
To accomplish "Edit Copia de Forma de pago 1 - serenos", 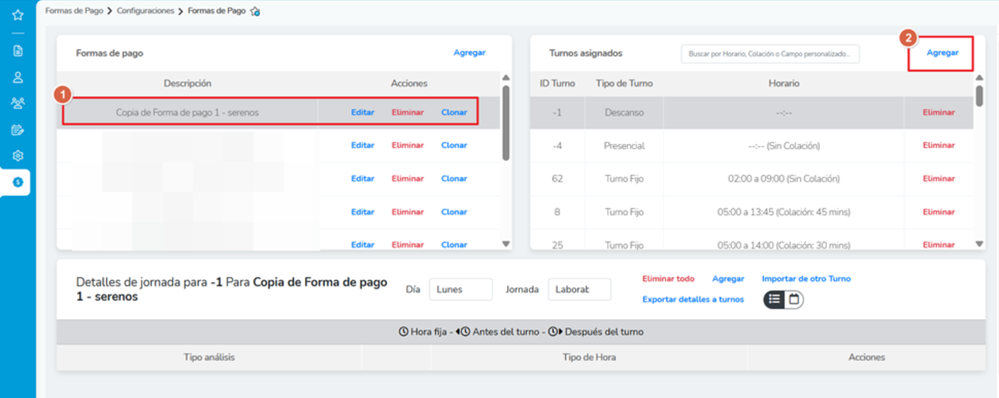I will pos(363,112).
